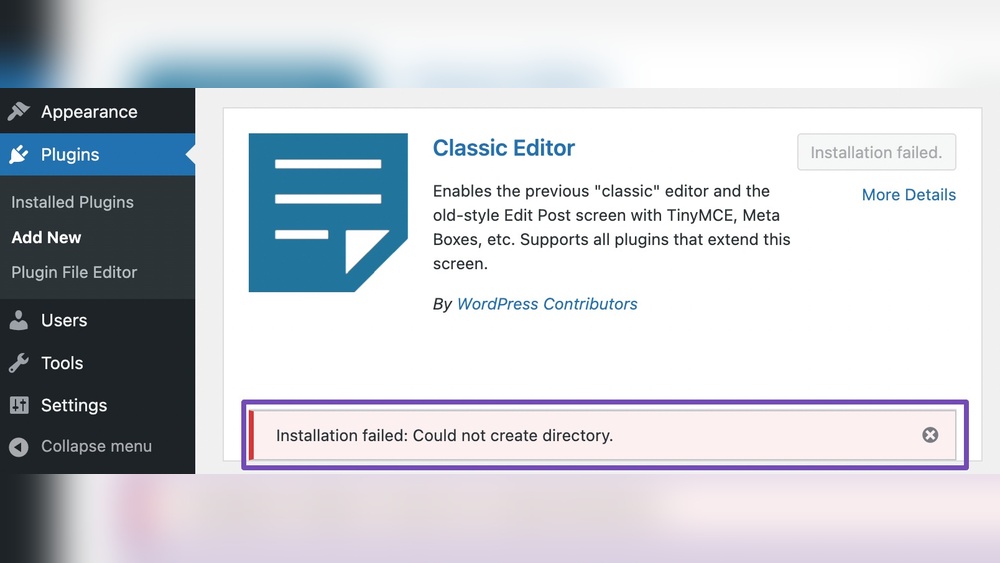The width and height of the screenshot is (1000, 563).
Task: Go to Installed Plugins
Action: coord(73,202)
